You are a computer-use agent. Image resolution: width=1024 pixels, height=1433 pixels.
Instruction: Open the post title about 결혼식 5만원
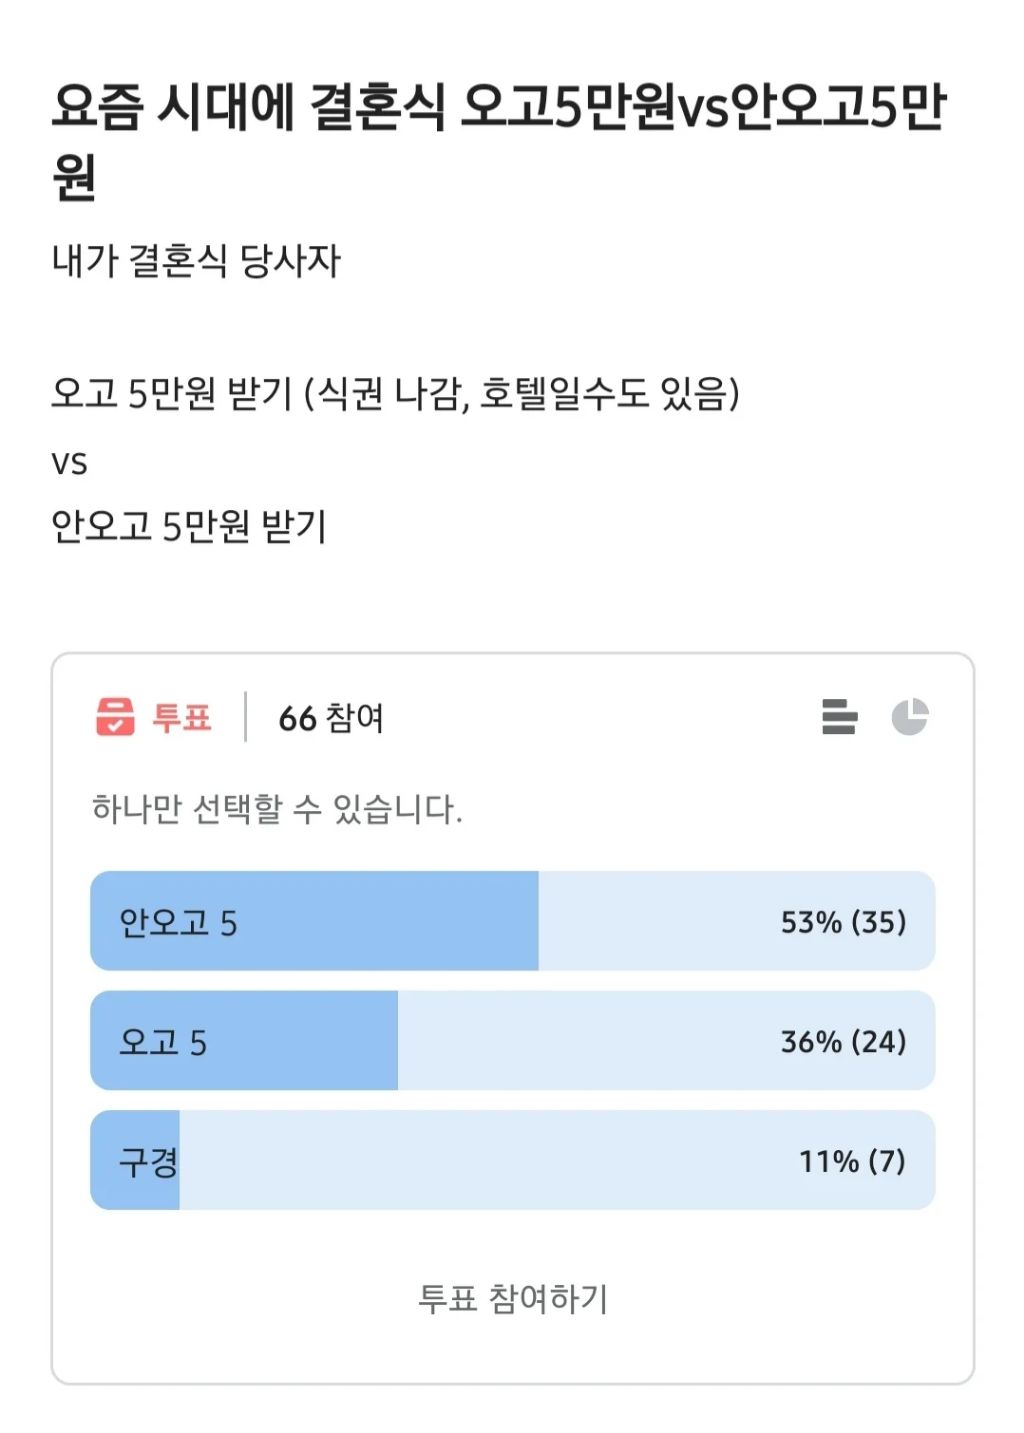pos(498,140)
